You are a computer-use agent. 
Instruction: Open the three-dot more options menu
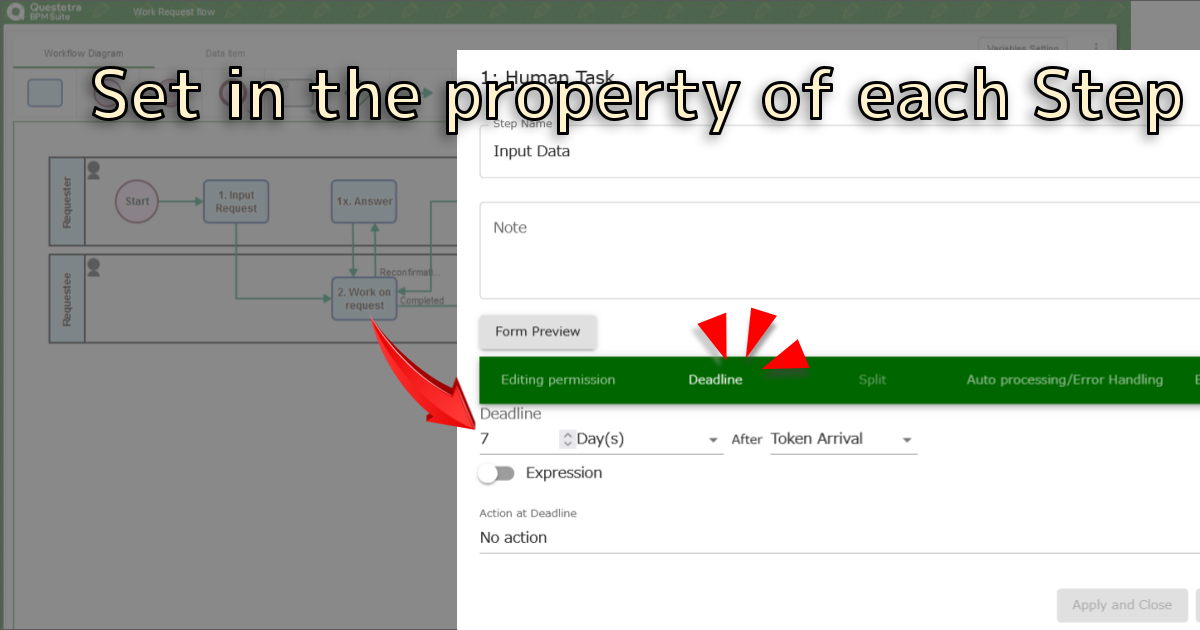tap(1096, 47)
